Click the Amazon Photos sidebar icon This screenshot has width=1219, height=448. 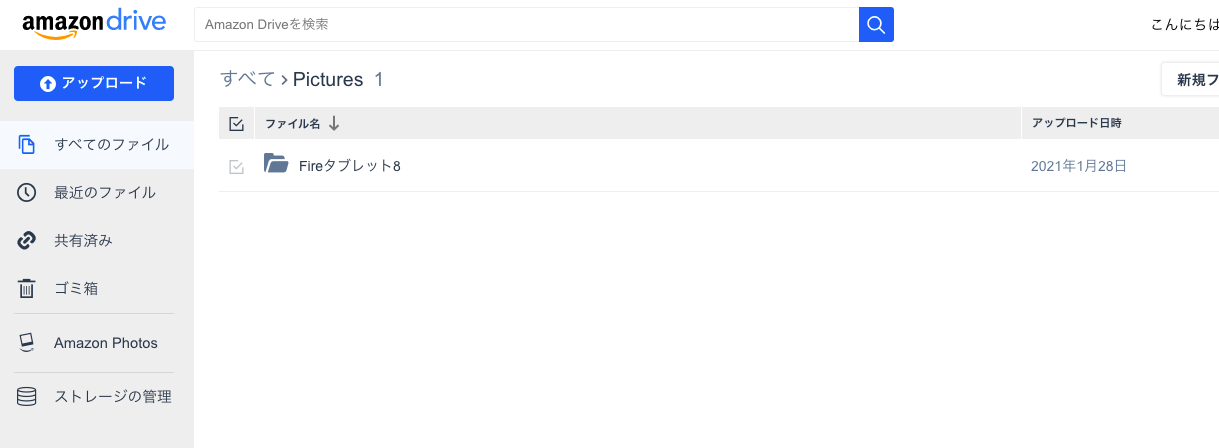click(28, 343)
